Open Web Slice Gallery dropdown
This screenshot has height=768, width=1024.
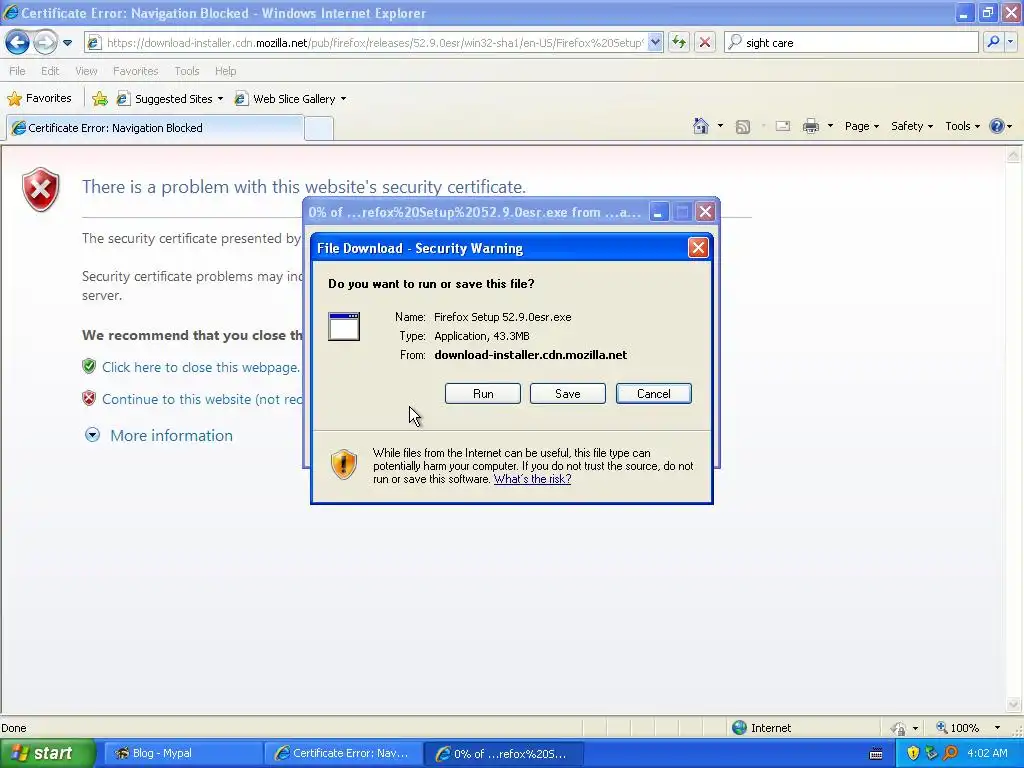(x=291, y=99)
